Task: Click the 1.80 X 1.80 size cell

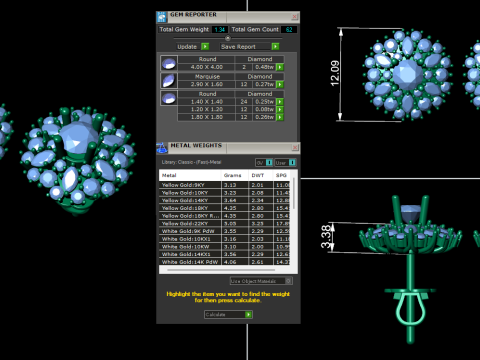Action: coord(207,117)
